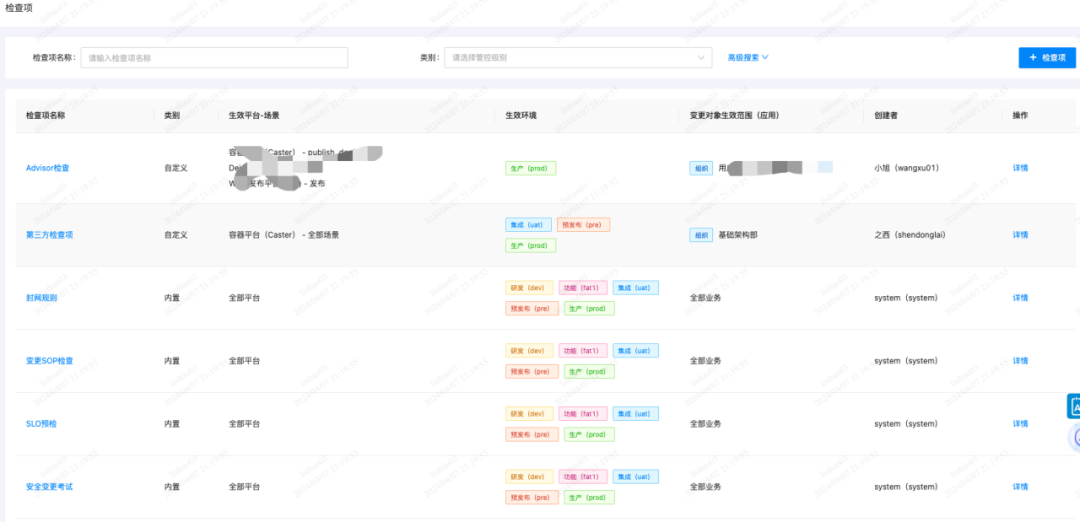
Task: Click the blue floating assistant icon
Action: 1074,406
